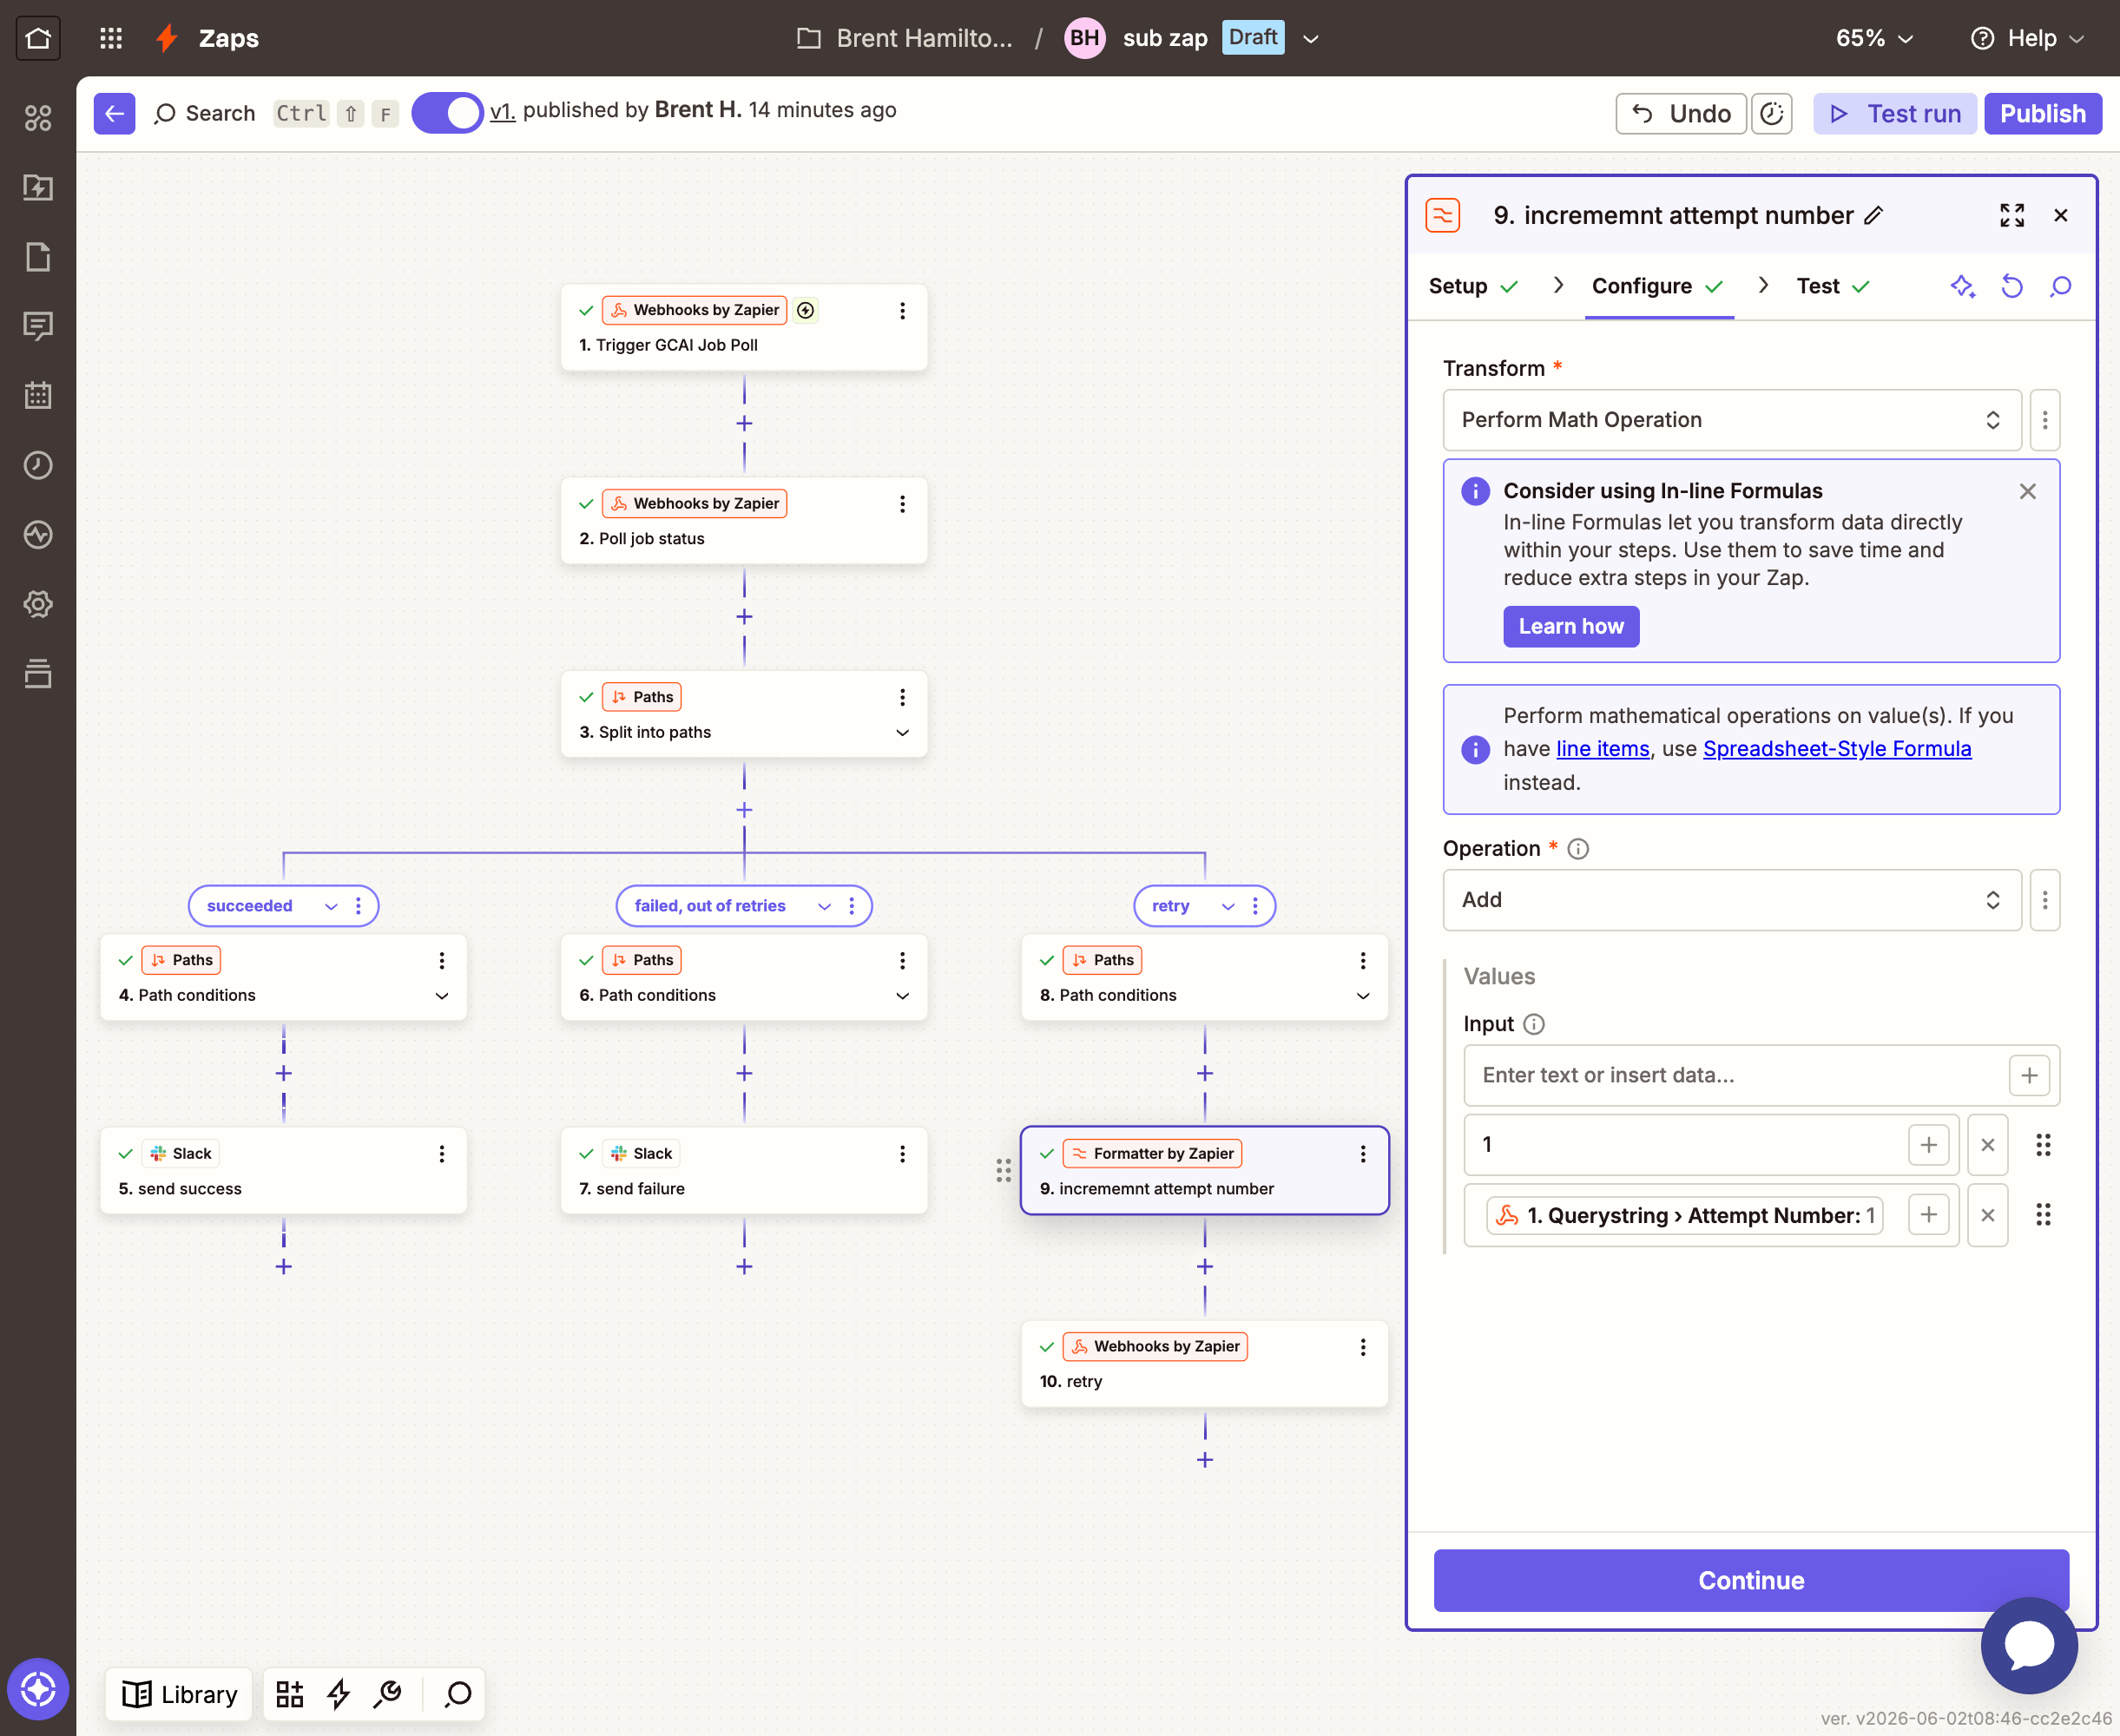This screenshot has height=1736, width=2120.
Task: Expand the succeeded path chevron
Action: pyautogui.click(x=331, y=906)
